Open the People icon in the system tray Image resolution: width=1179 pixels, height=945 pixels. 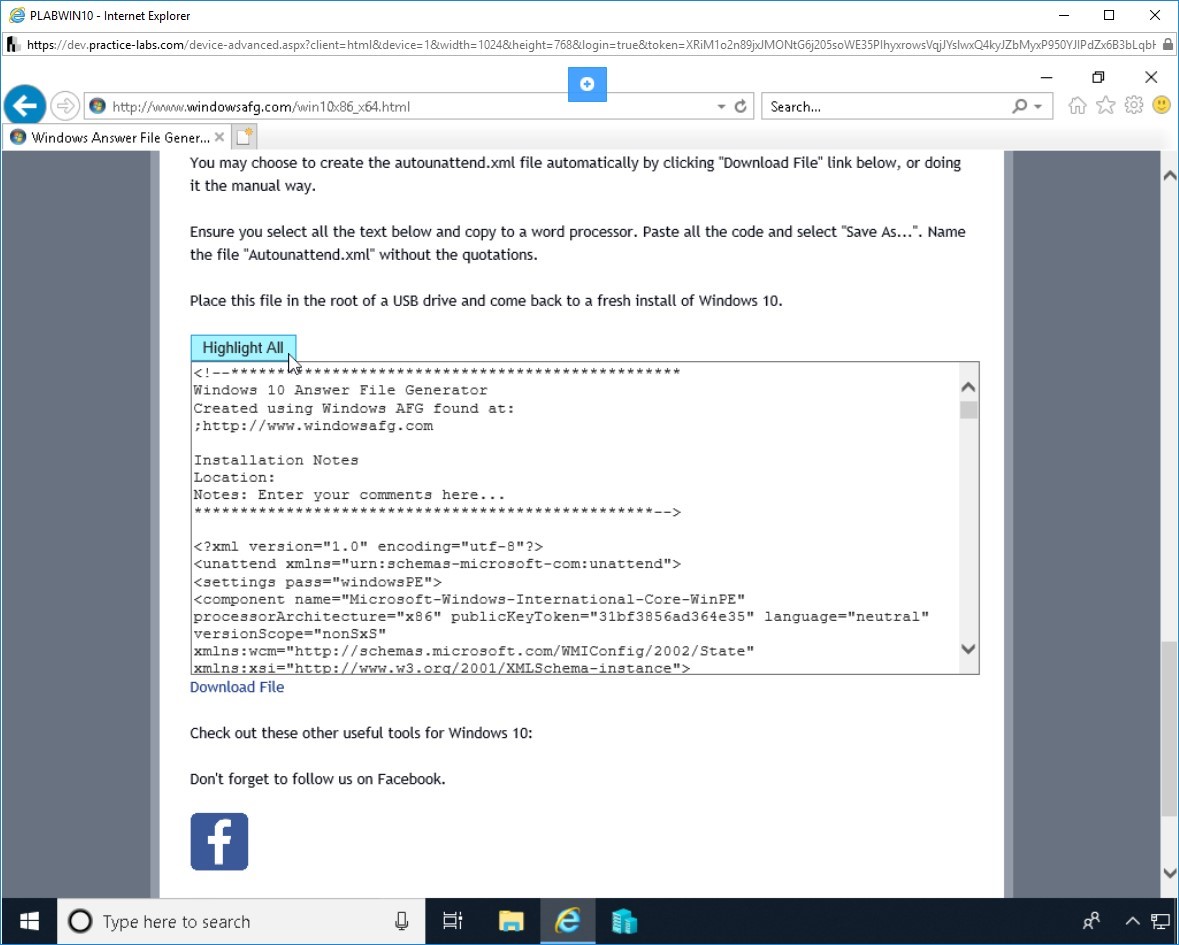point(1091,921)
